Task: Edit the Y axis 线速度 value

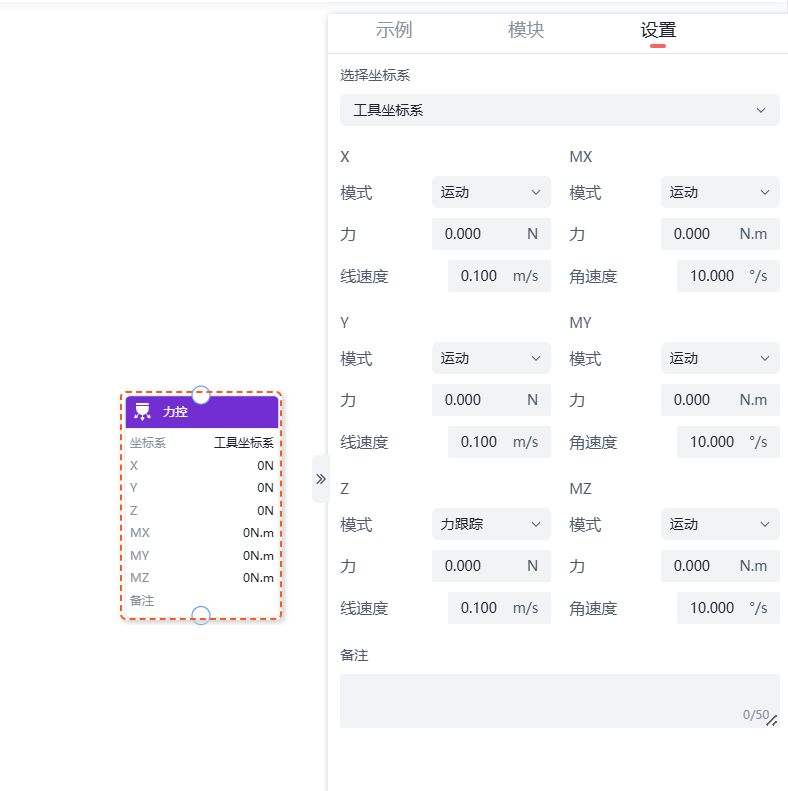Action: pos(480,442)
